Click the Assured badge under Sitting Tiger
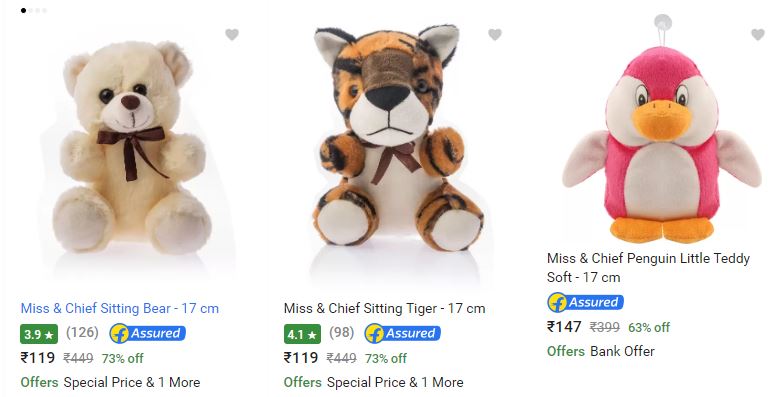Image resolution: width=781 pixels, height=397 pixels. (x=402, y=333)
